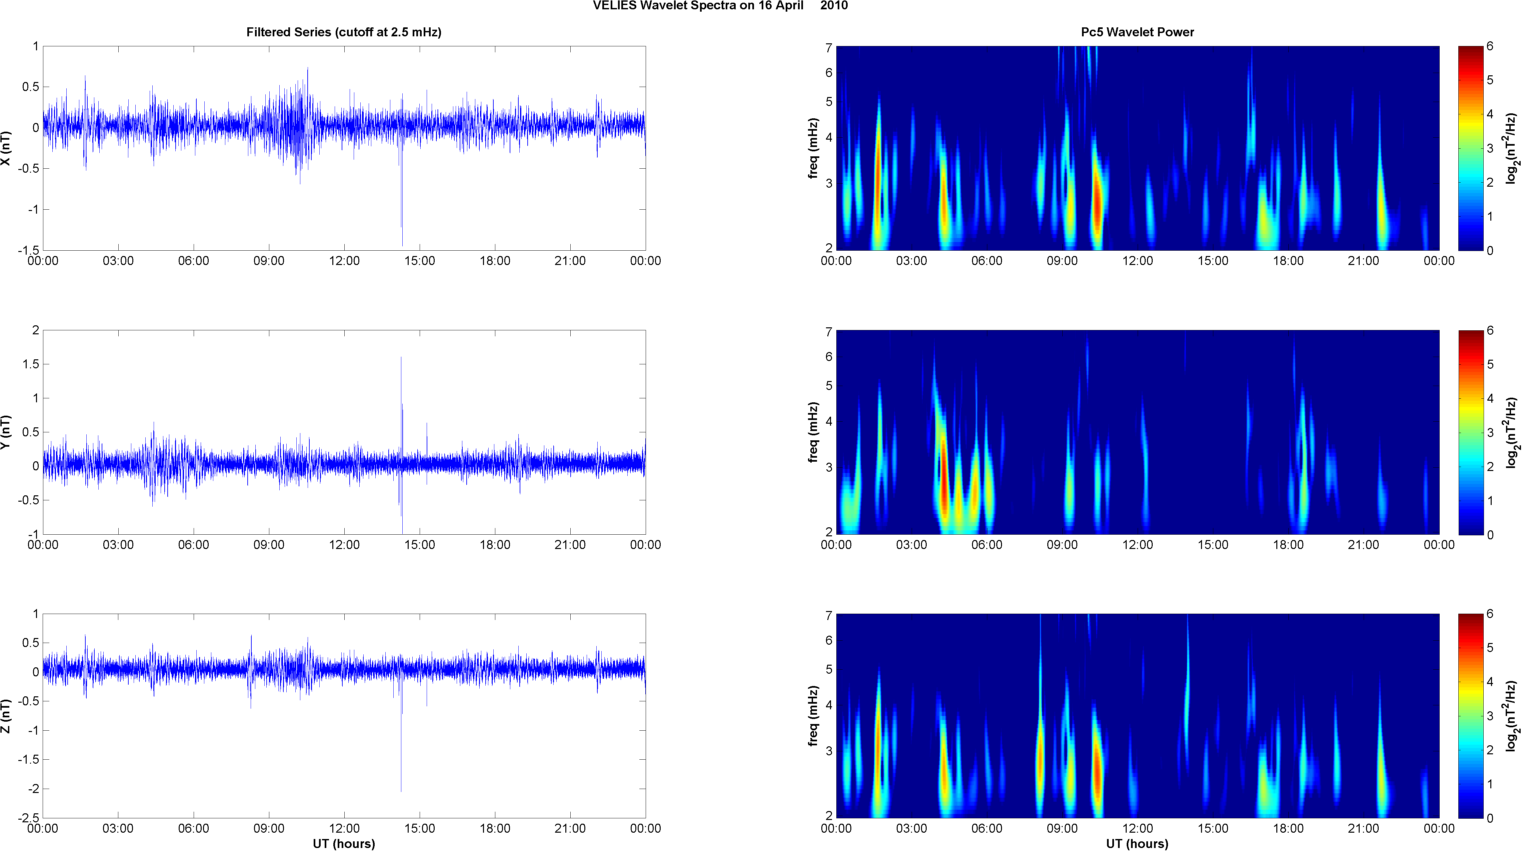Viewport: 1522px width, 851px height.
Task: Click the red hot spot near 04:15 in the middle spectrogram
Action: pos(944,475)
